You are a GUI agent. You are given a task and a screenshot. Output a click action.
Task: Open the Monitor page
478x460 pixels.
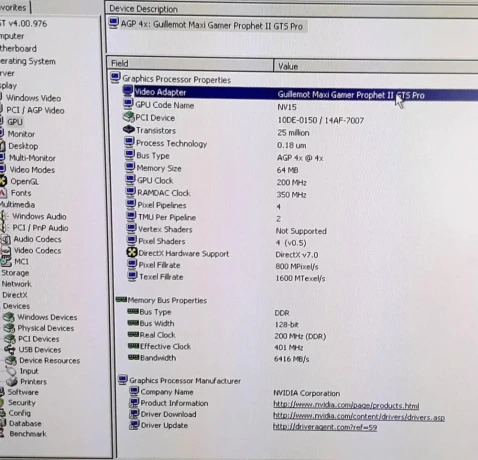click(21, 134)
